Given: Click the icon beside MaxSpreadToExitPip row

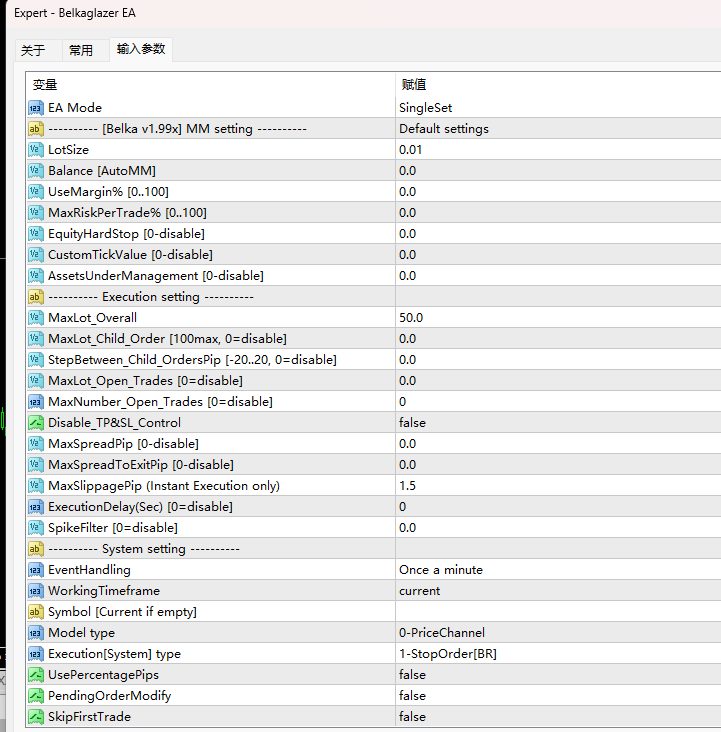Looking at the screenshot, I should [x=35, y=465].
